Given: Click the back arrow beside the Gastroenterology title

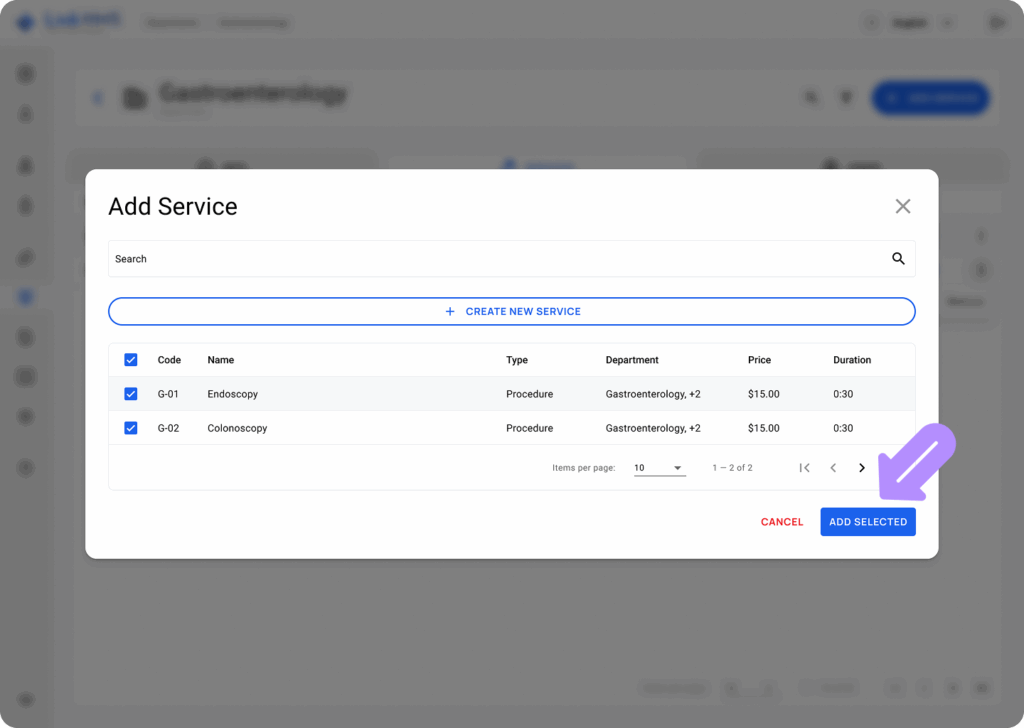Looking at the screenshot, I should click(97, 97).
